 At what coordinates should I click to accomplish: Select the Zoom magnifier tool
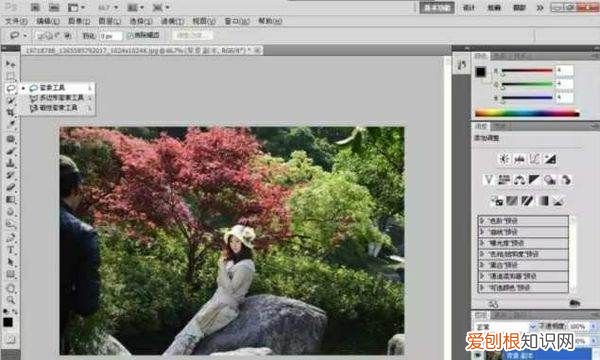[x=10, y=300]
